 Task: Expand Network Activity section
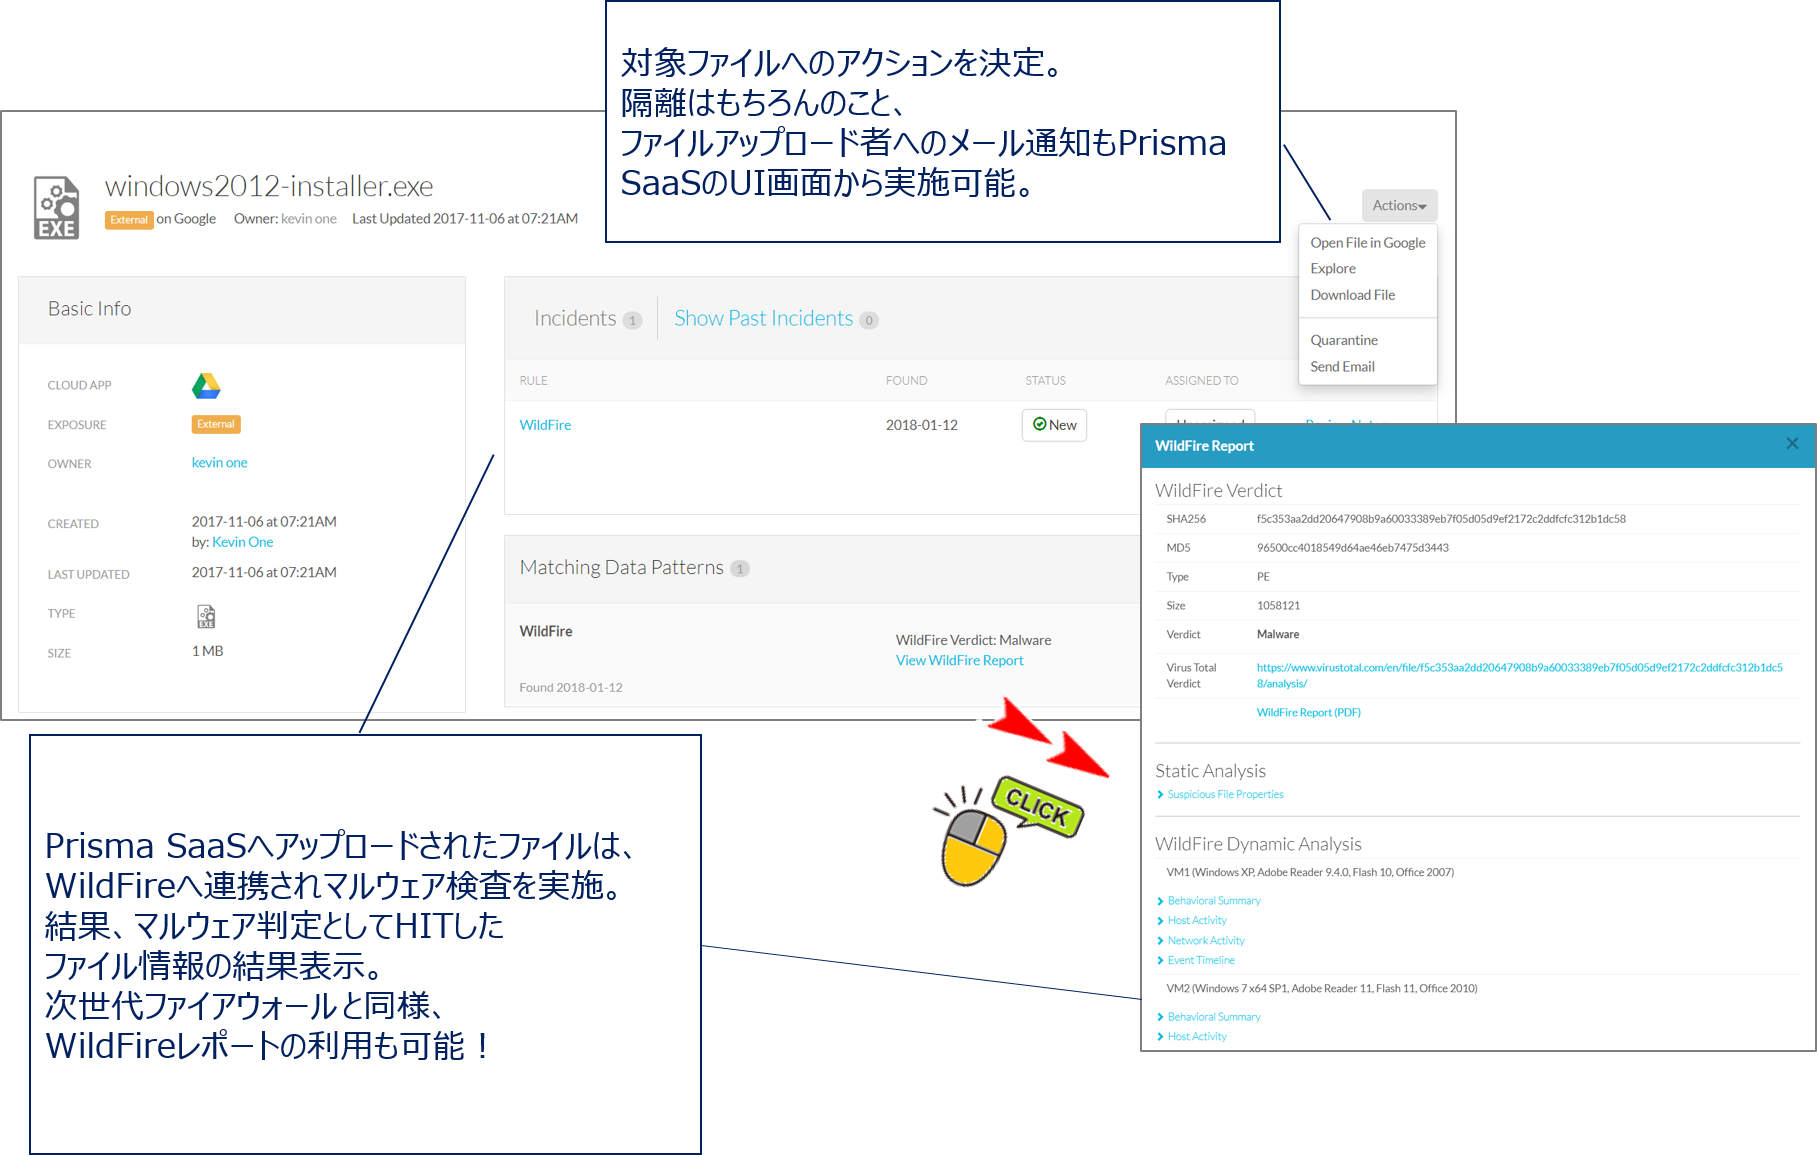1206,941
